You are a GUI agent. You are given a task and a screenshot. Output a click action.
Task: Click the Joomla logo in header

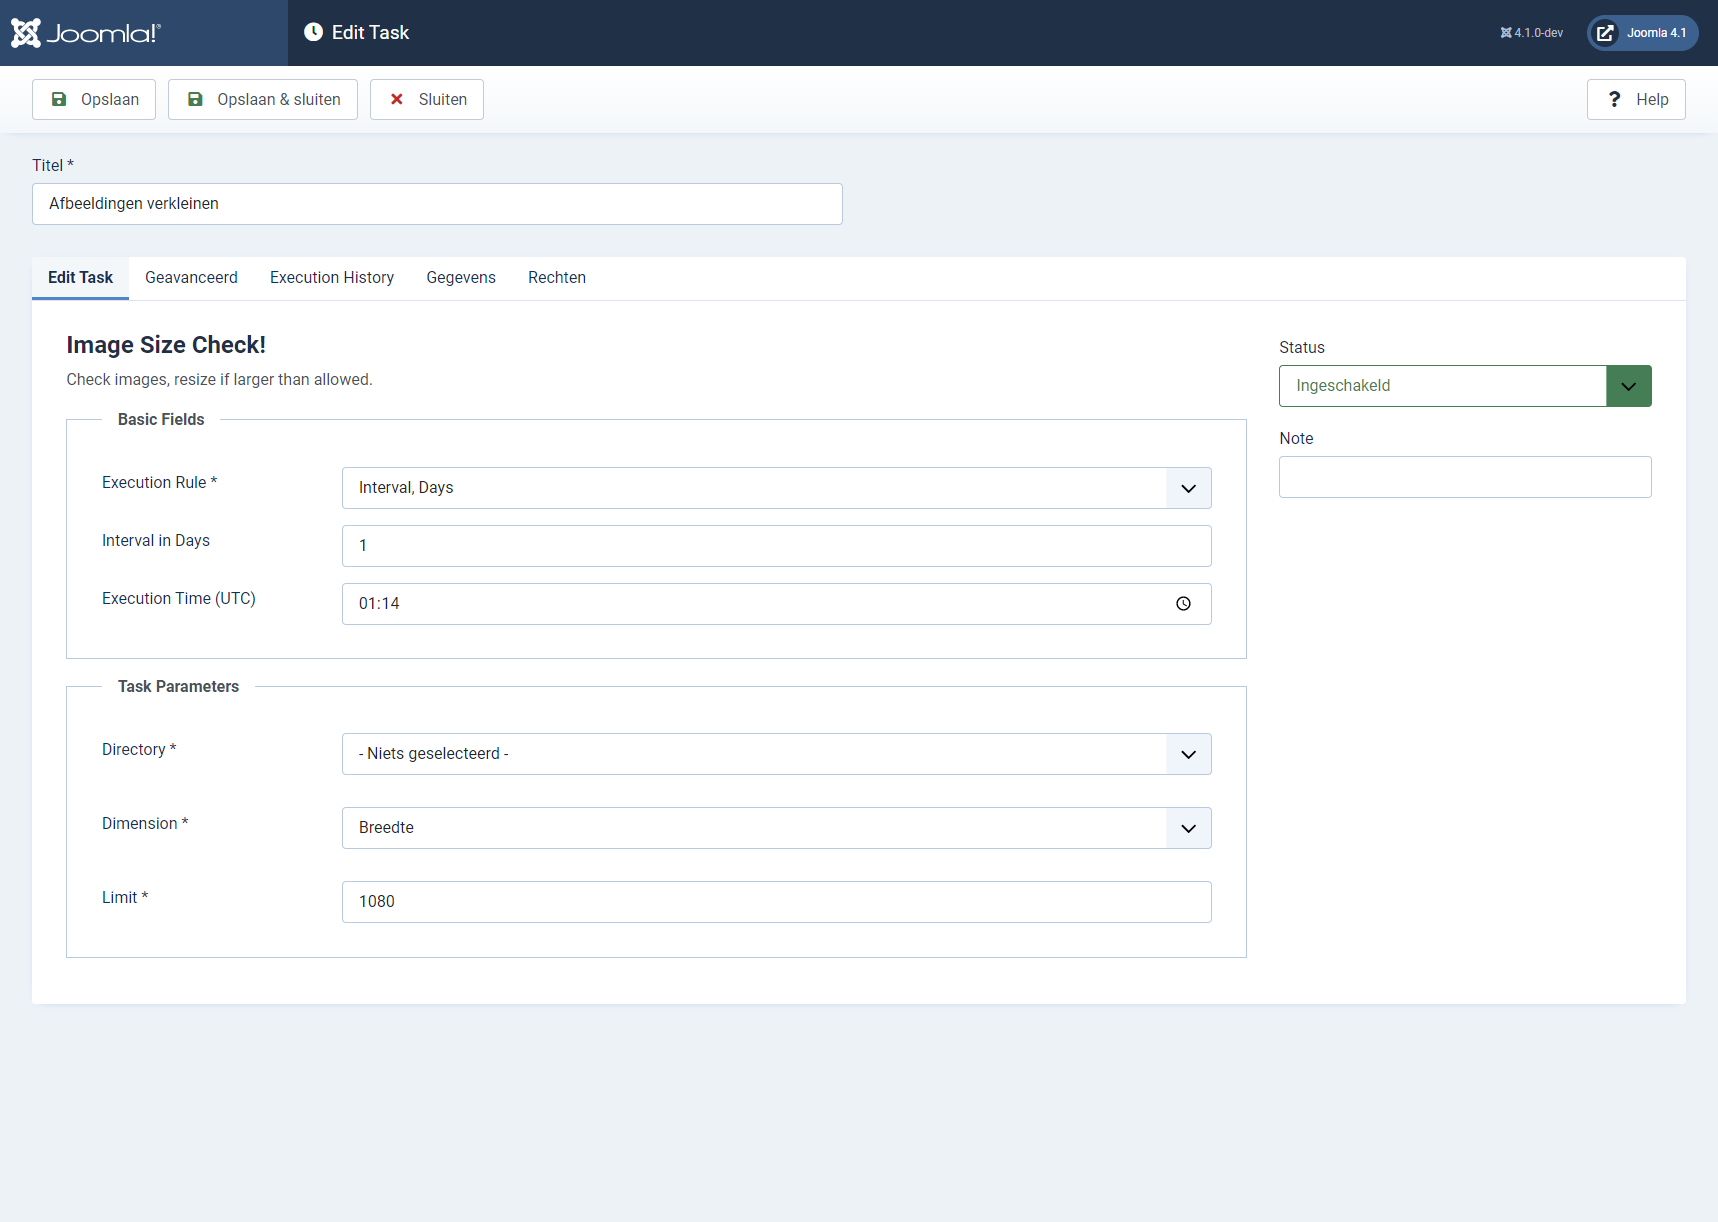(86, 33)
